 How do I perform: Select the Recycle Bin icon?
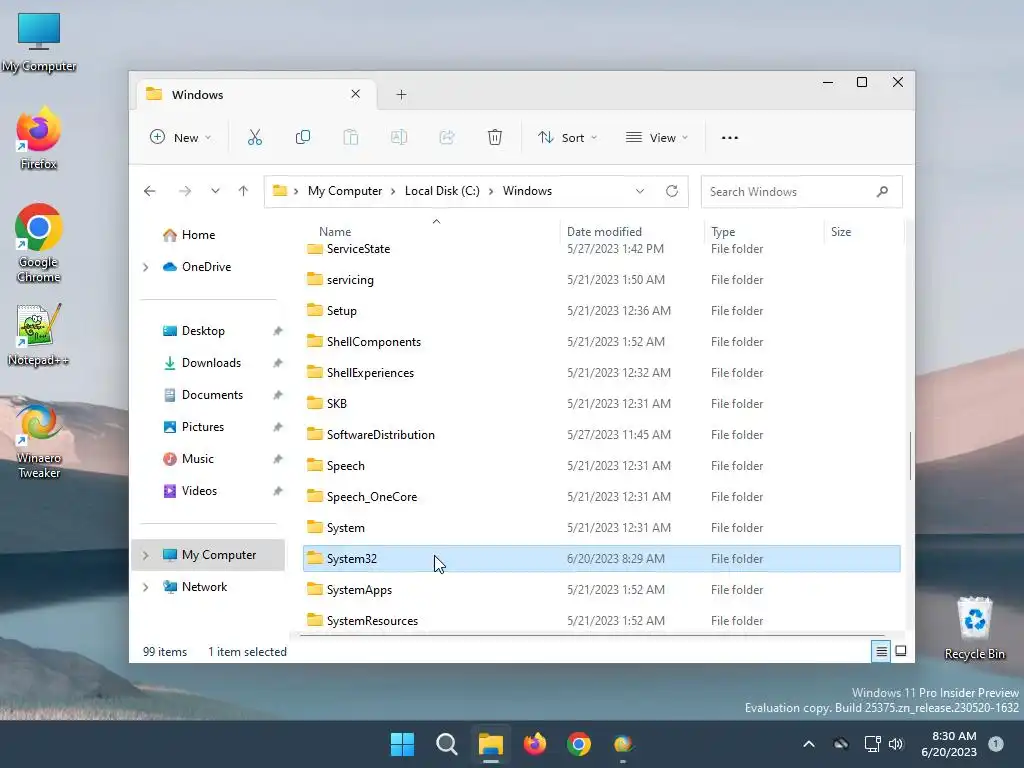point(974,628)
